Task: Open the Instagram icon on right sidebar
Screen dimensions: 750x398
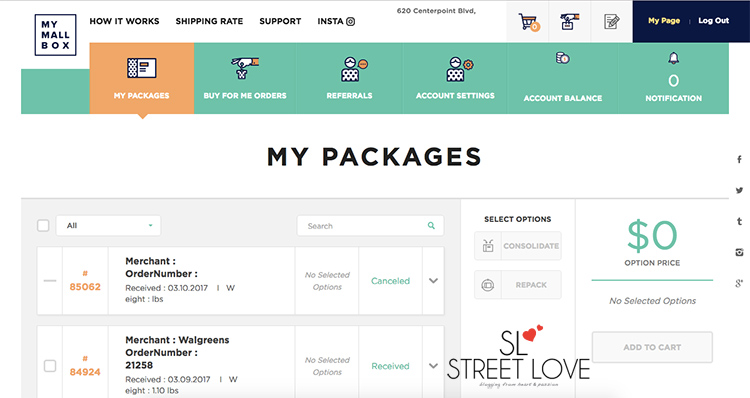Action: pyautogui.click(x=739, y=252)
